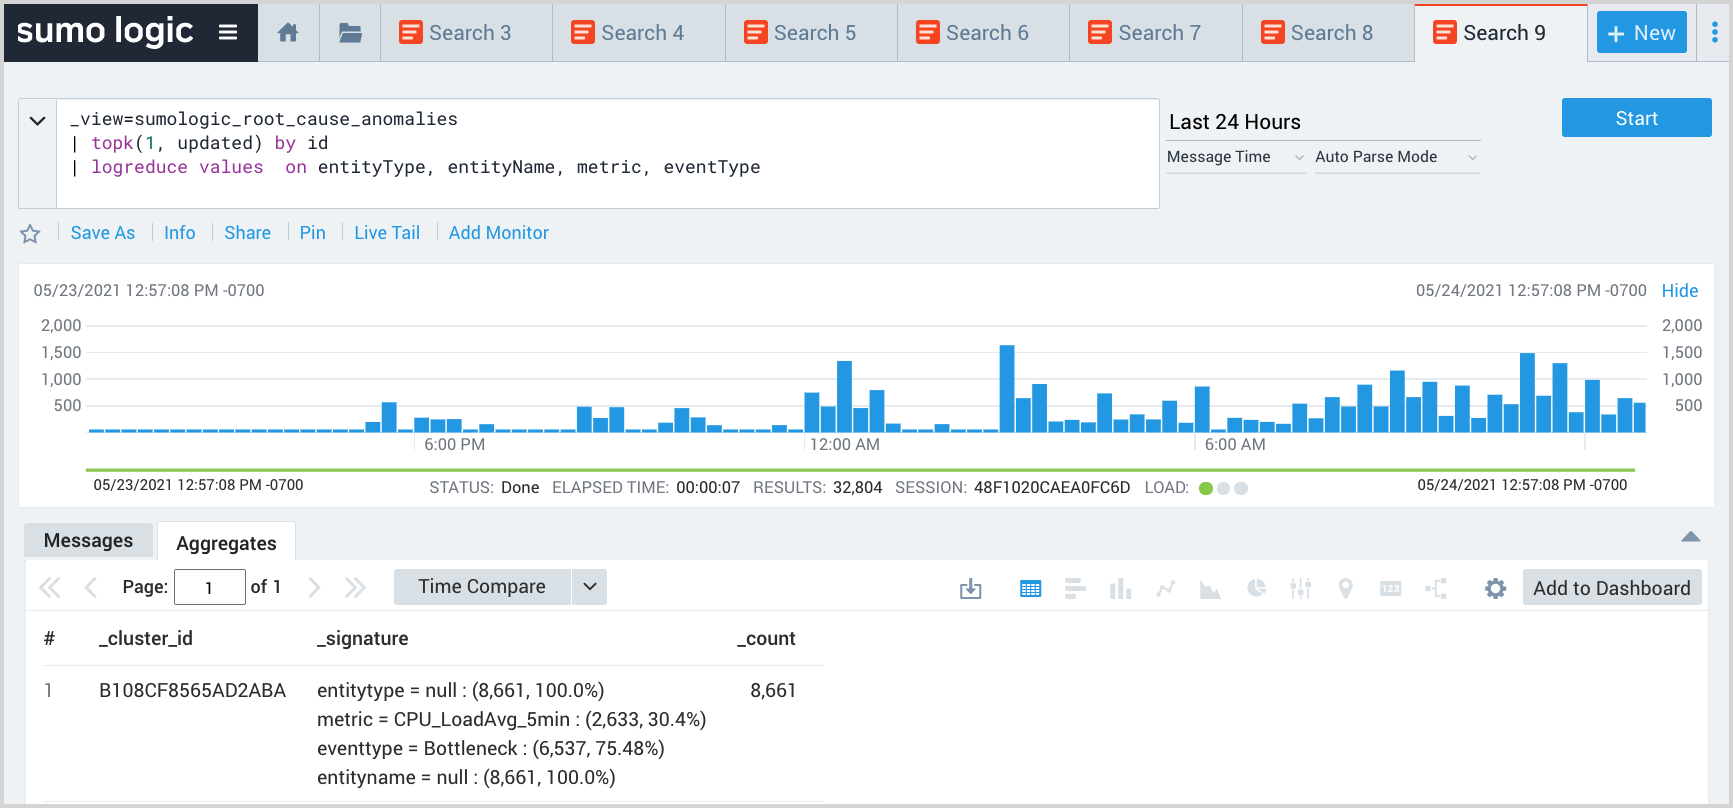Select the map chart pin icon
1733x808 pixels.
1345,589
